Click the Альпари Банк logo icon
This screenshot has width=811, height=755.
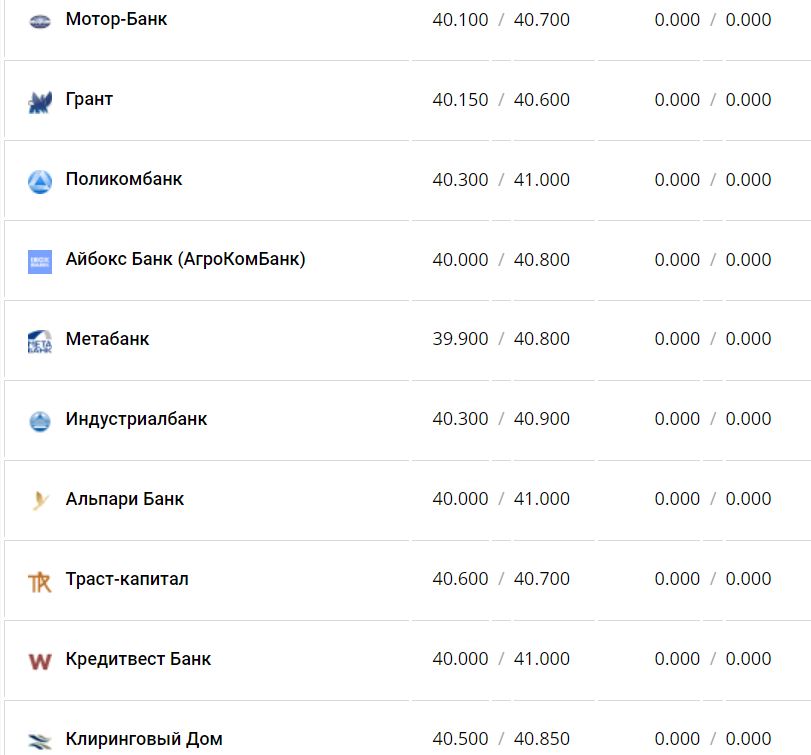39,501
